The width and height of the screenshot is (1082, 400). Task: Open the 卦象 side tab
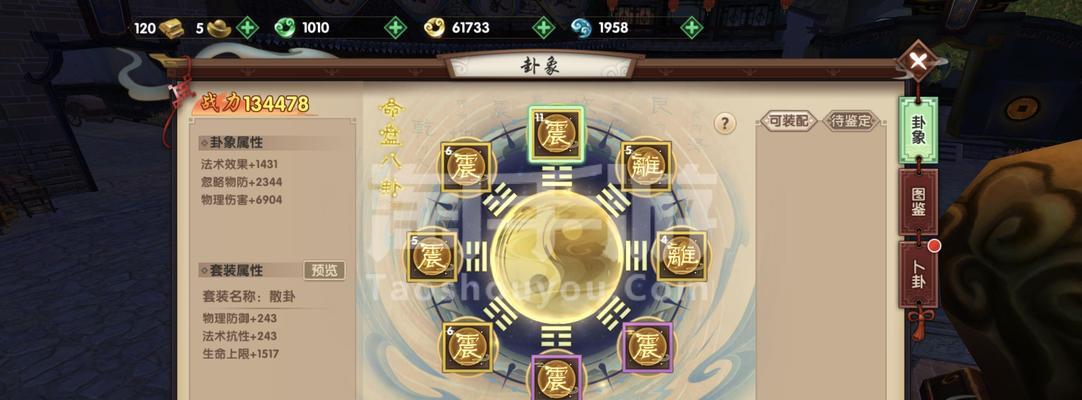pos(918,130)
